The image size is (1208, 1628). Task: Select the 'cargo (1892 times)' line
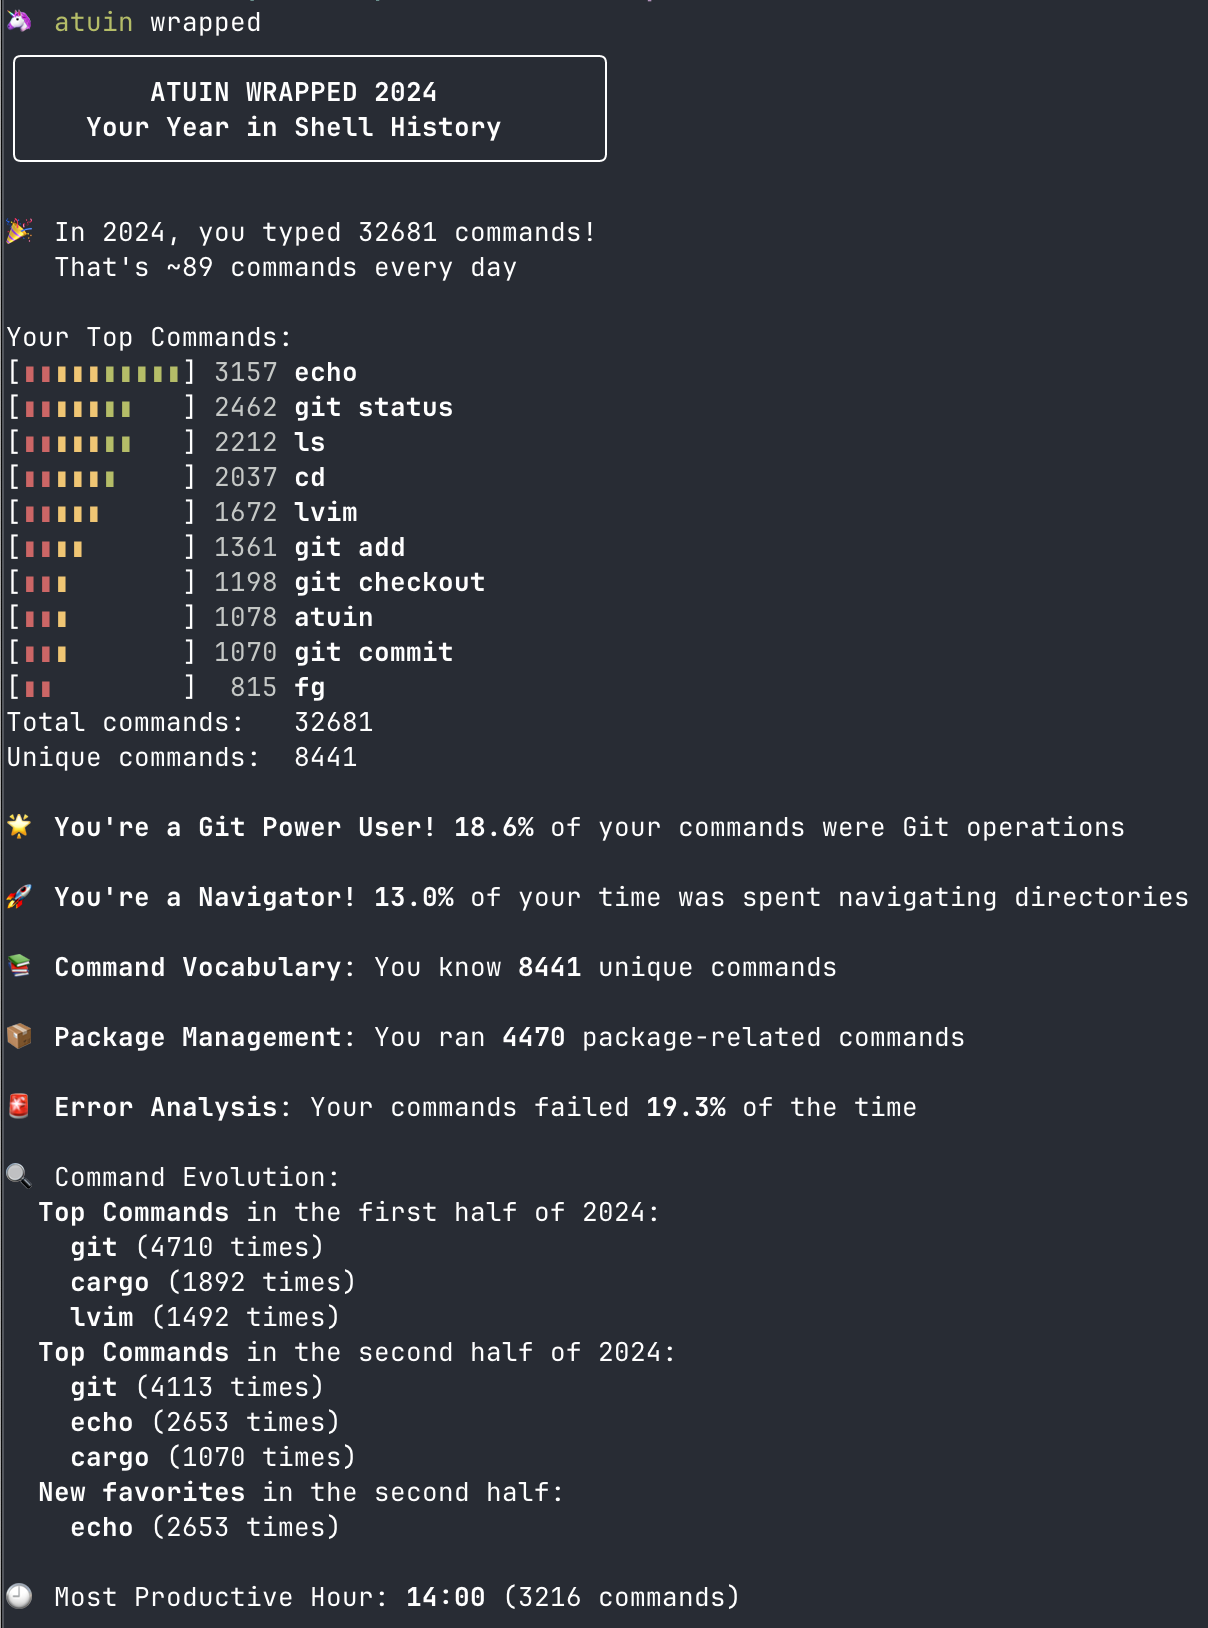point(212,1282)
